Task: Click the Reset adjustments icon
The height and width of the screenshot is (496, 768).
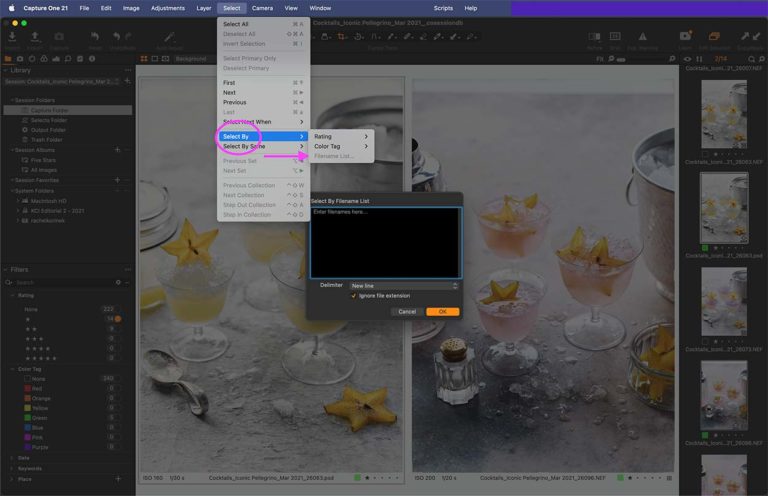Action: pos(95,37)
